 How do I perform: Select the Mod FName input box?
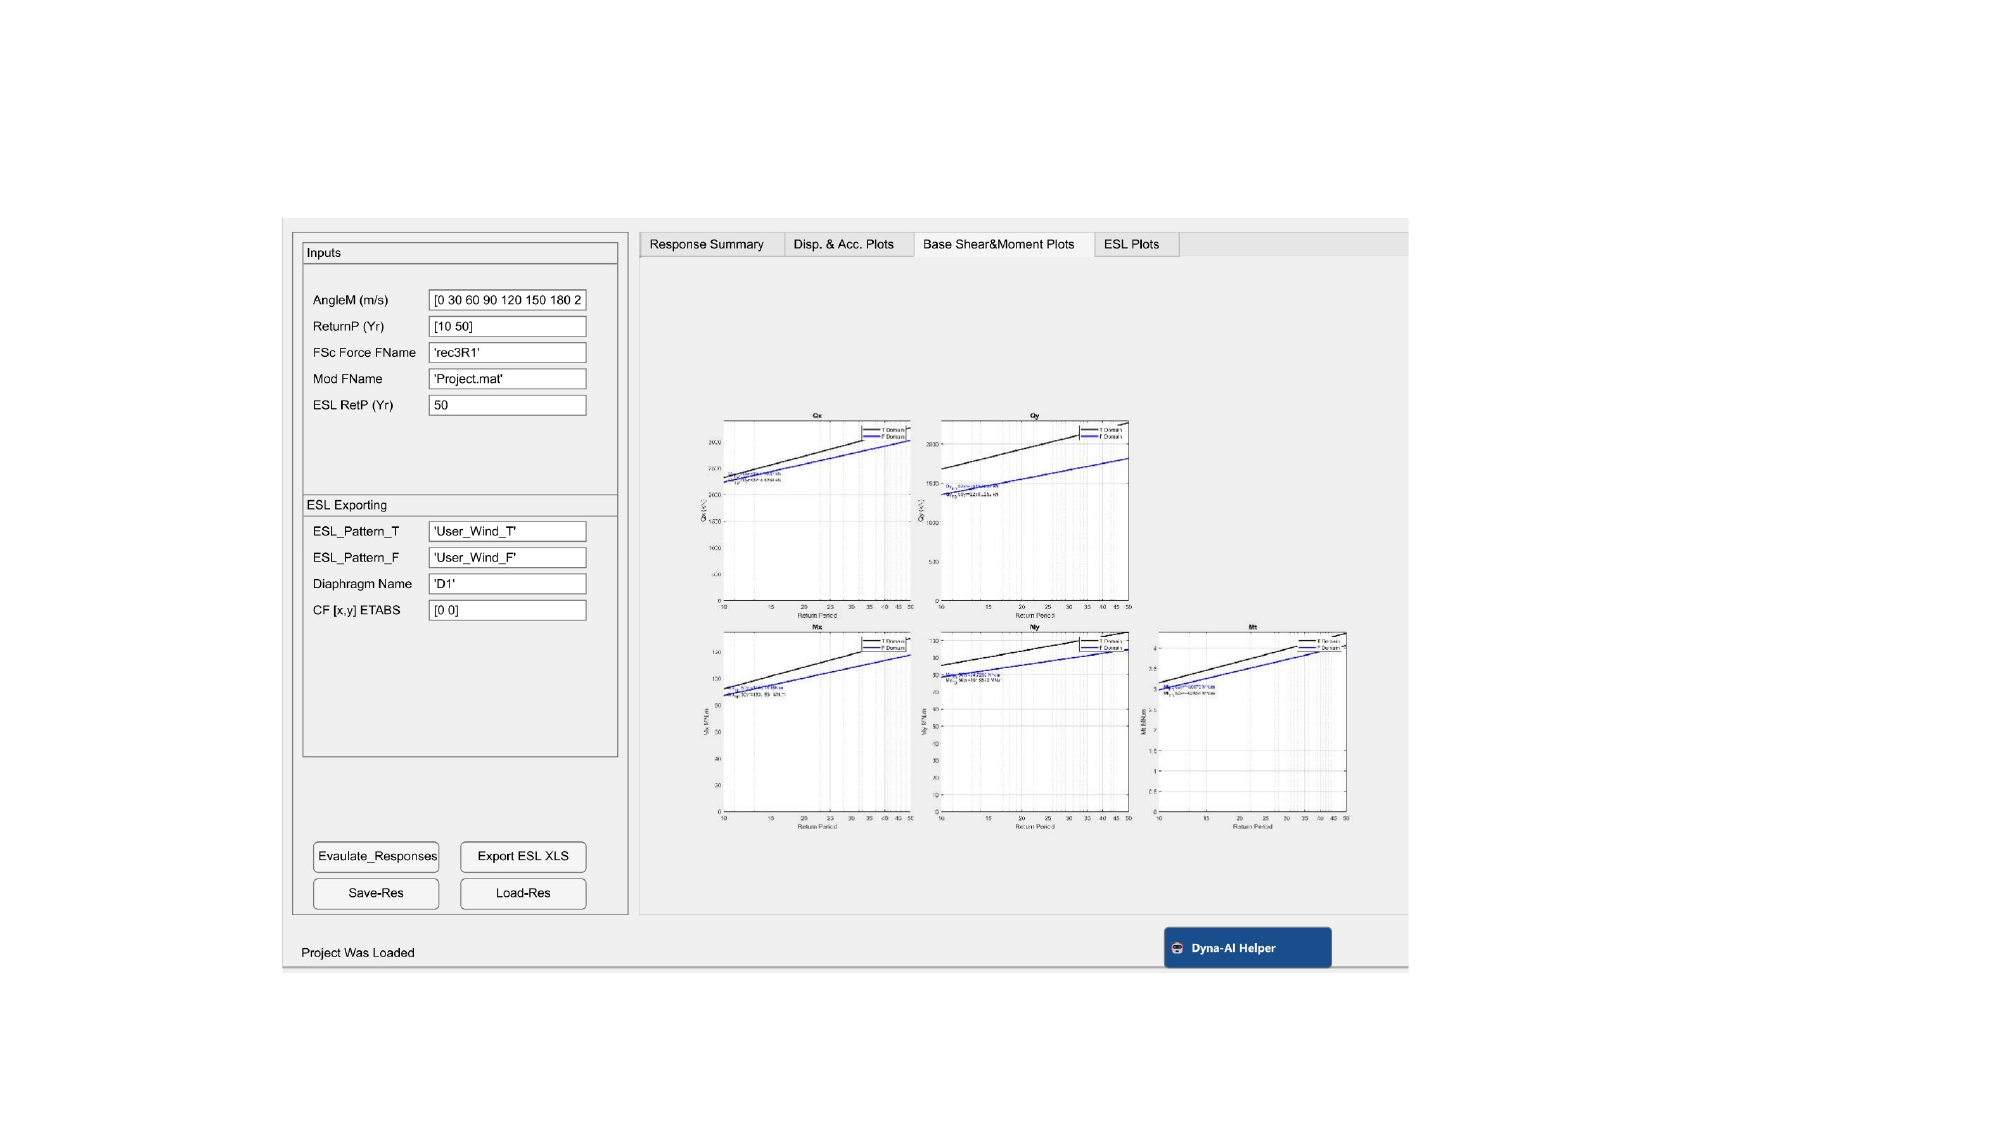[x=507, y=379]
